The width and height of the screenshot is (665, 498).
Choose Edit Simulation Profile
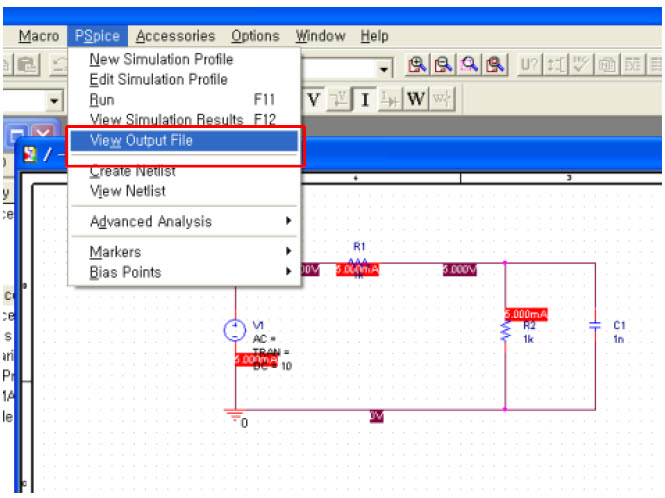click(x=184, y=79)
